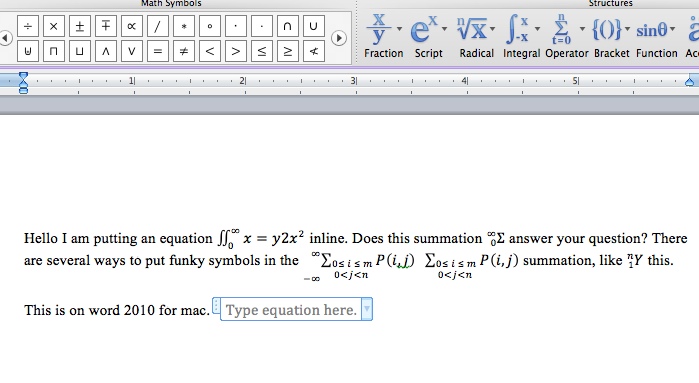This screenshot has width=699, height=383.
Task: Insert the proportional-to symbol
Action: click(132, 26)
